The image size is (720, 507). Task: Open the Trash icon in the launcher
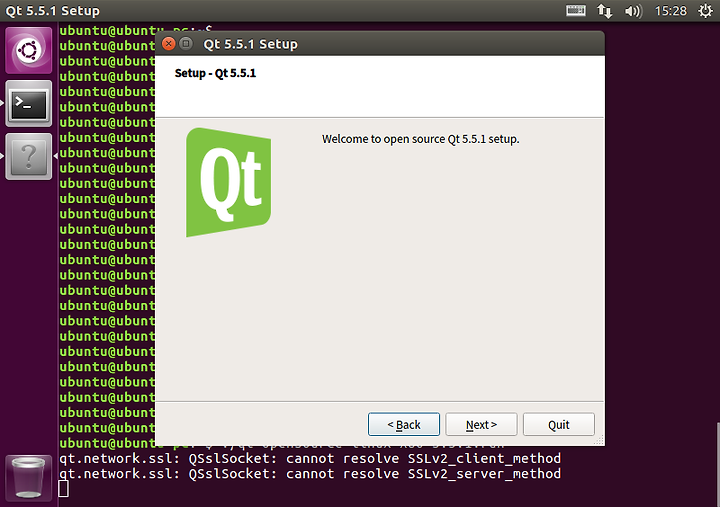click(28, 478)
